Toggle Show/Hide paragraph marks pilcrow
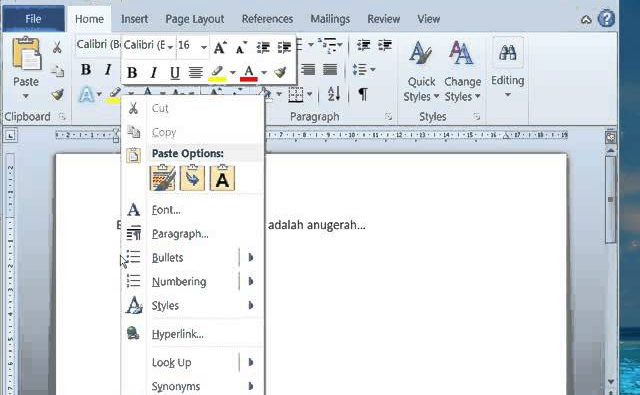Viewport: 640px width, 395px height. pyautogui.click(x=363, y=94)
